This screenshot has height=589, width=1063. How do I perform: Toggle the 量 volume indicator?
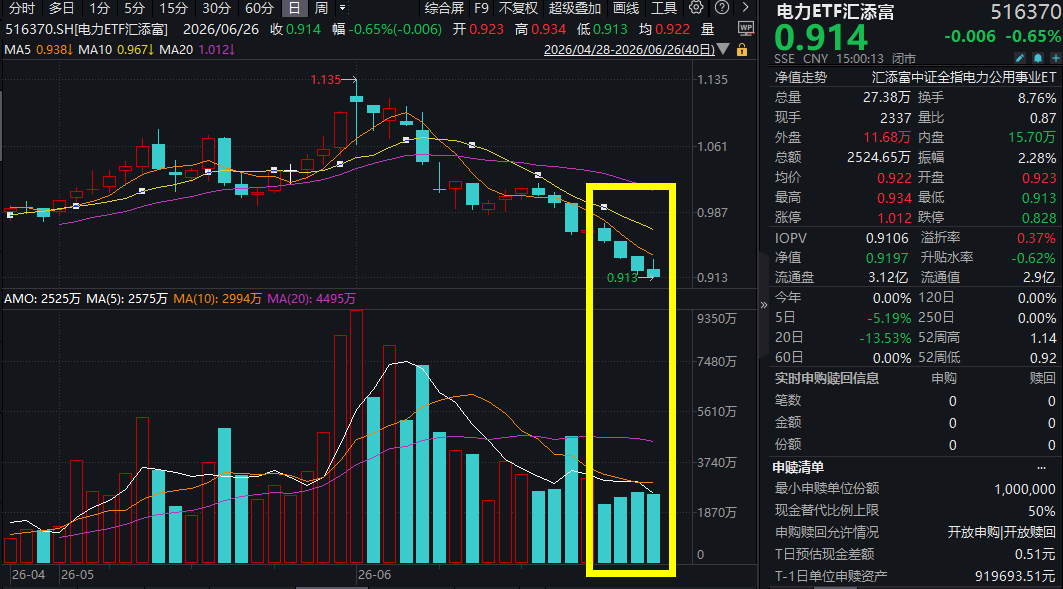point(708,29)
